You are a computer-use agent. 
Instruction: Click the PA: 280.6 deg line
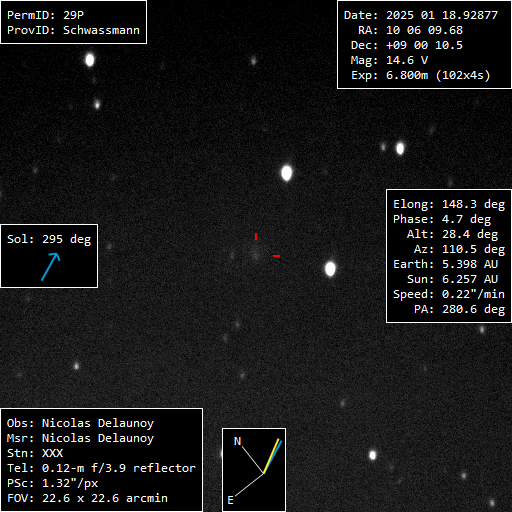pos(460,309)
